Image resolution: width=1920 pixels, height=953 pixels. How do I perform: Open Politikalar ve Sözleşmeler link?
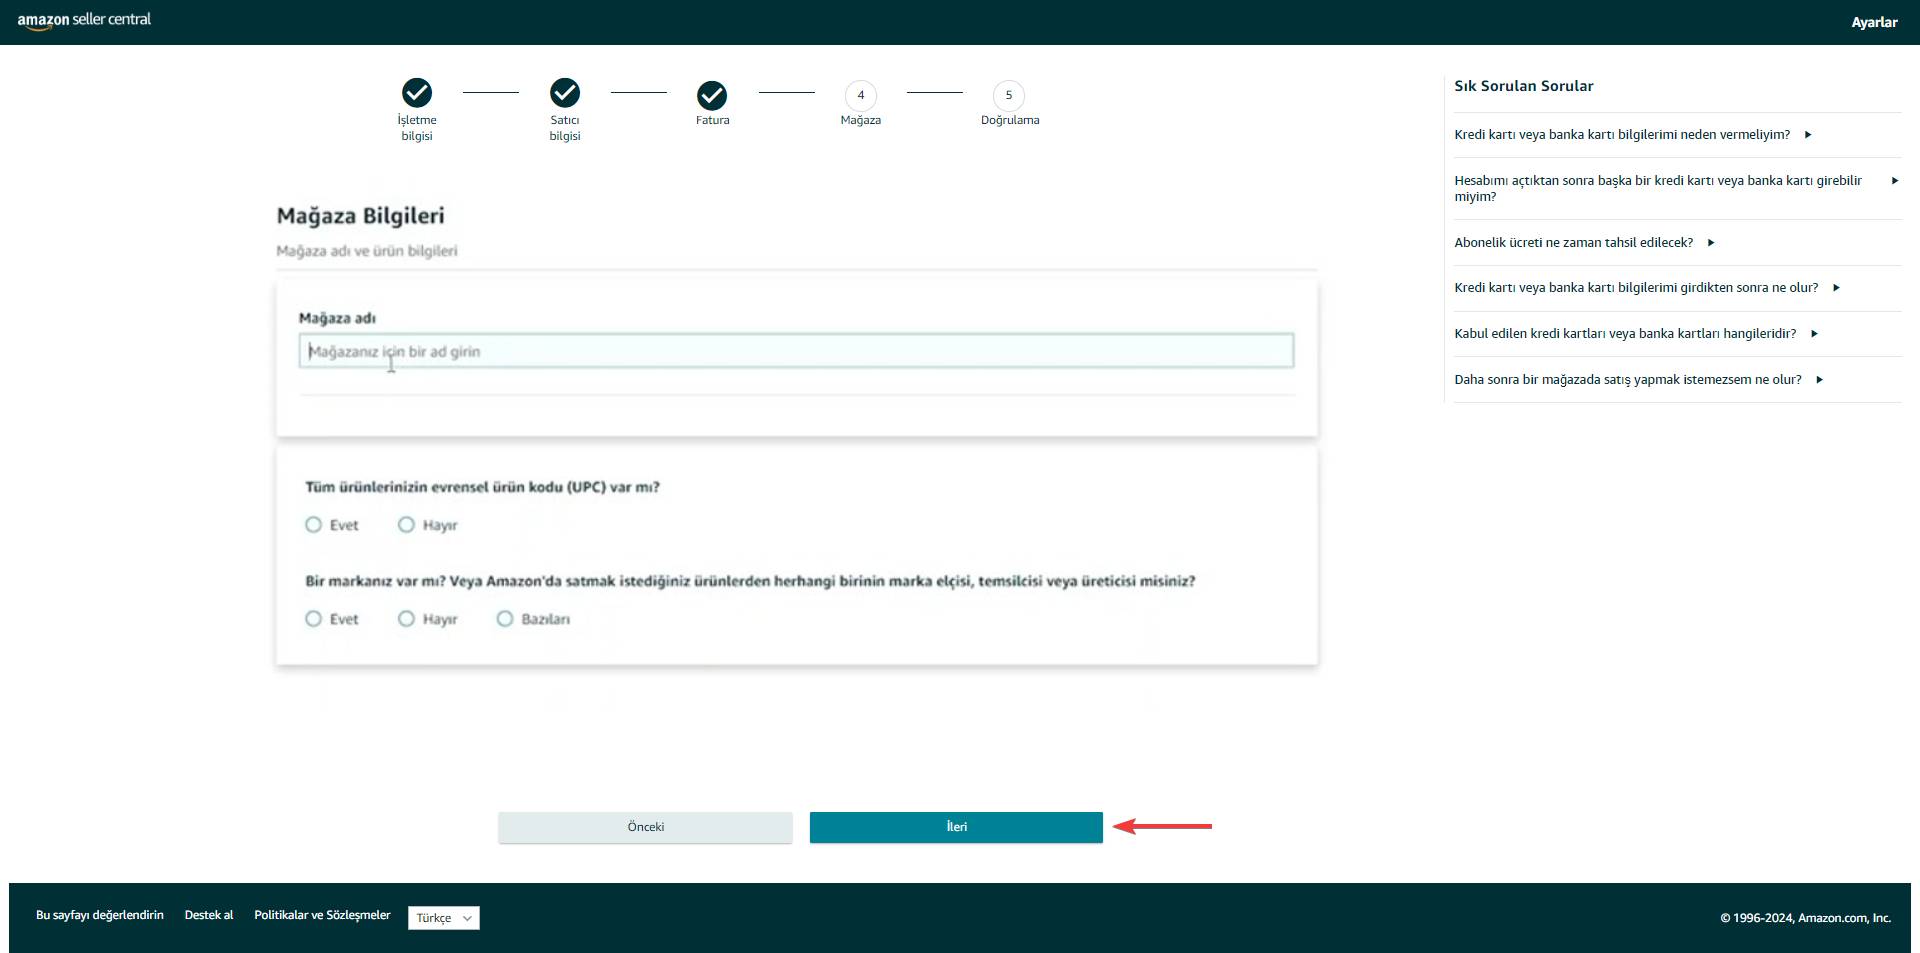pos(322,915)
